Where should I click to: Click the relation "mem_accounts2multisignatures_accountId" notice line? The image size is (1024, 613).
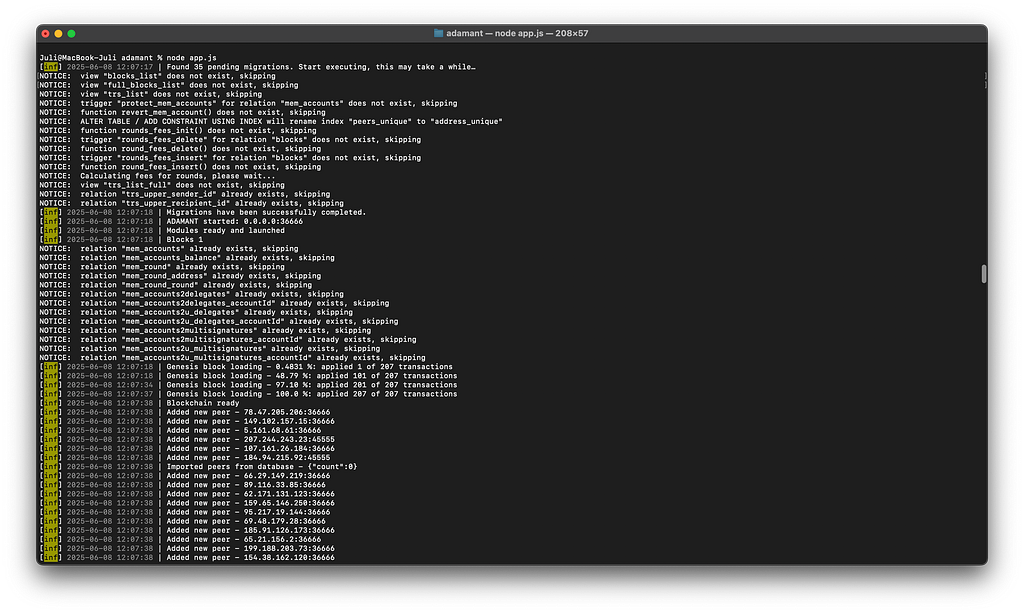[228, 340]
